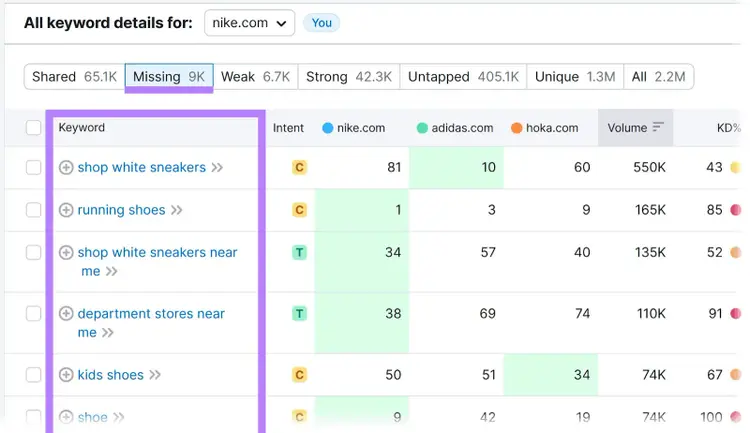The width and height of the screenshot is (750, 433).
Task: Click the 135K volume value
Action: 650,252
